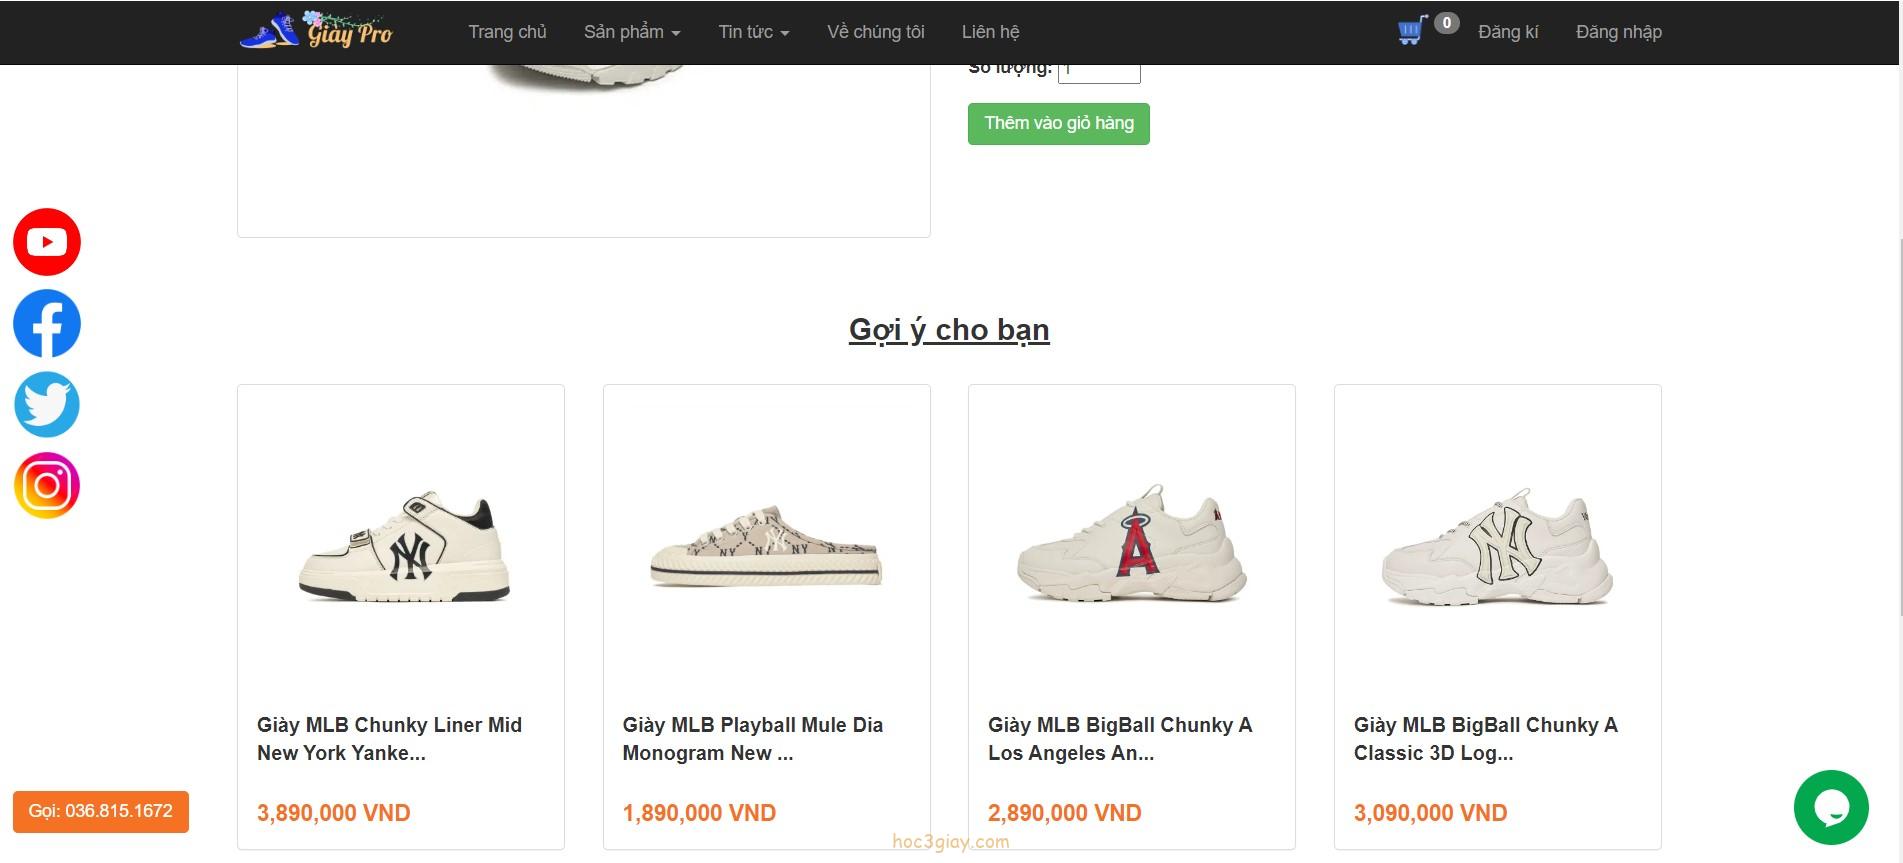Click the Gọi: 036.815.1672 button
The width and height of the screenshot is (1903, 863).
[x=100, y=812]
